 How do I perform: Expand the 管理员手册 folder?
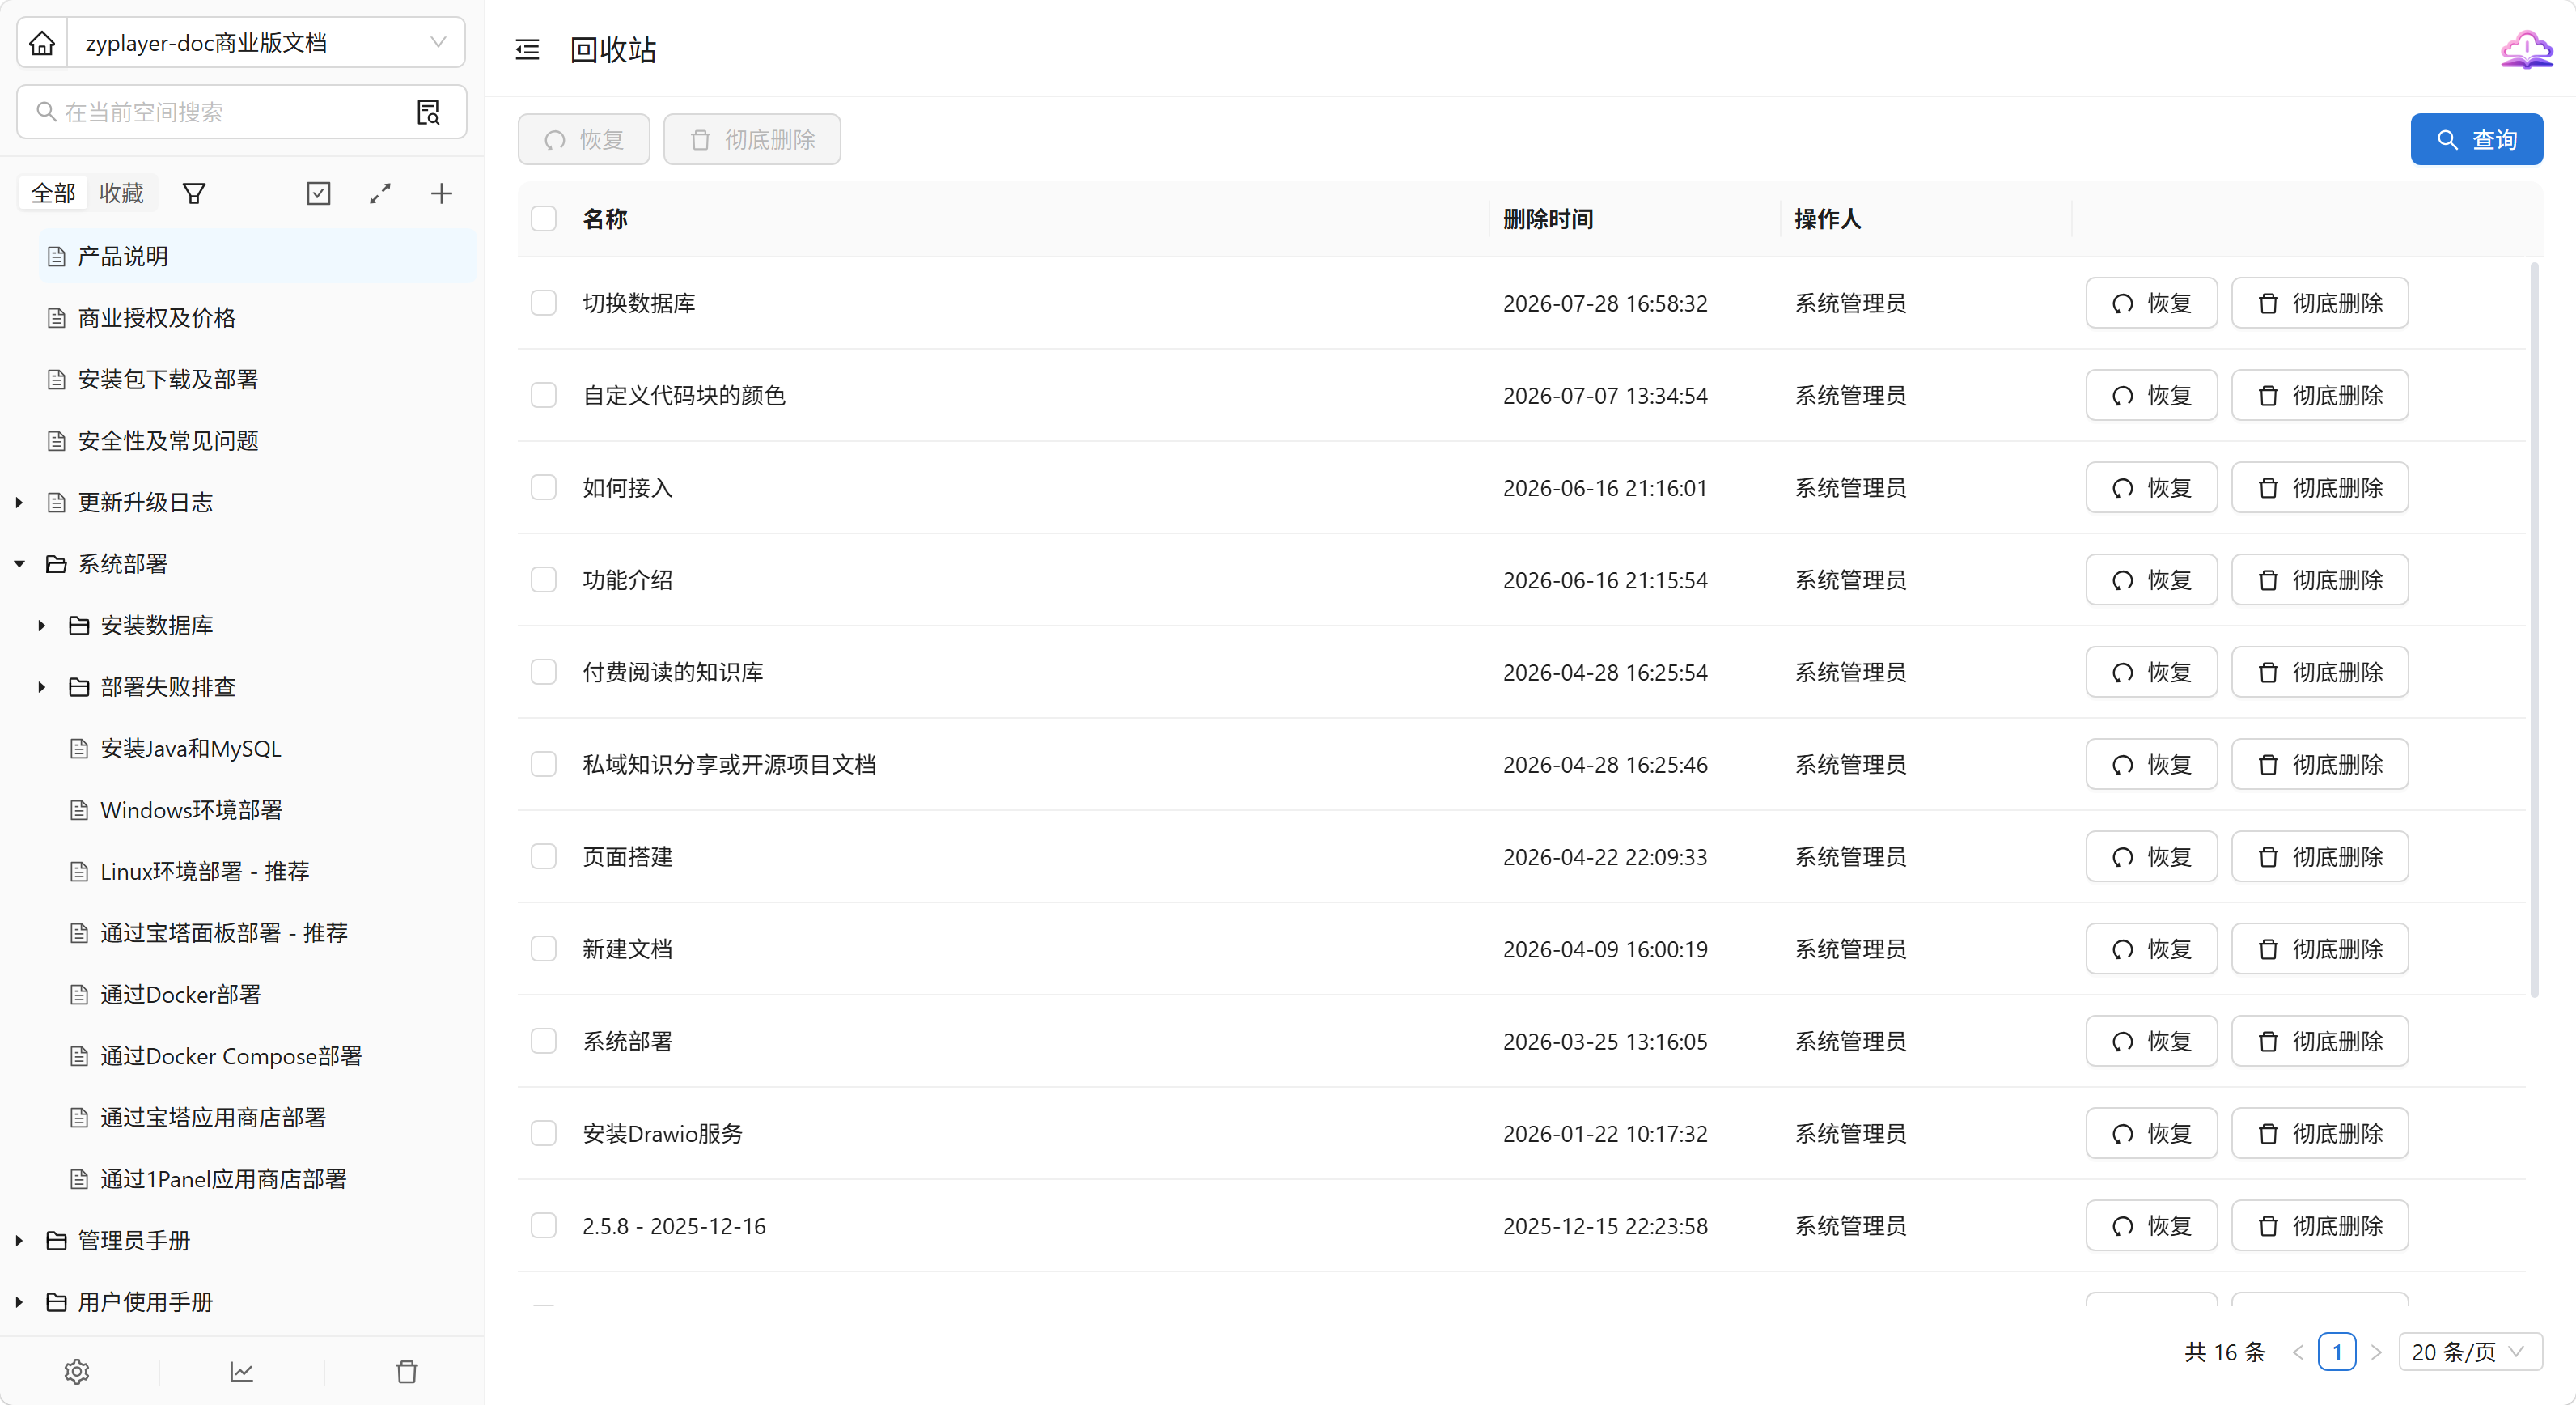[19, 1240]
